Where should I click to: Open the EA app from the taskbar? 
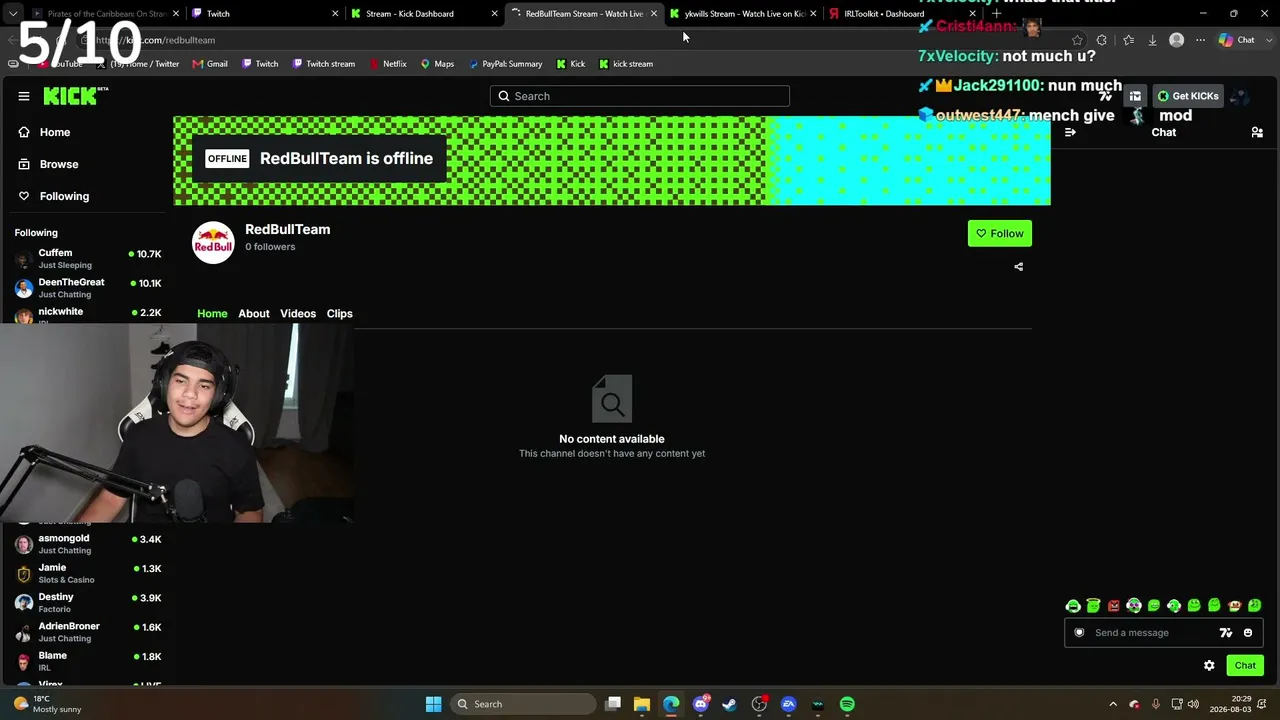pos(789,704)
